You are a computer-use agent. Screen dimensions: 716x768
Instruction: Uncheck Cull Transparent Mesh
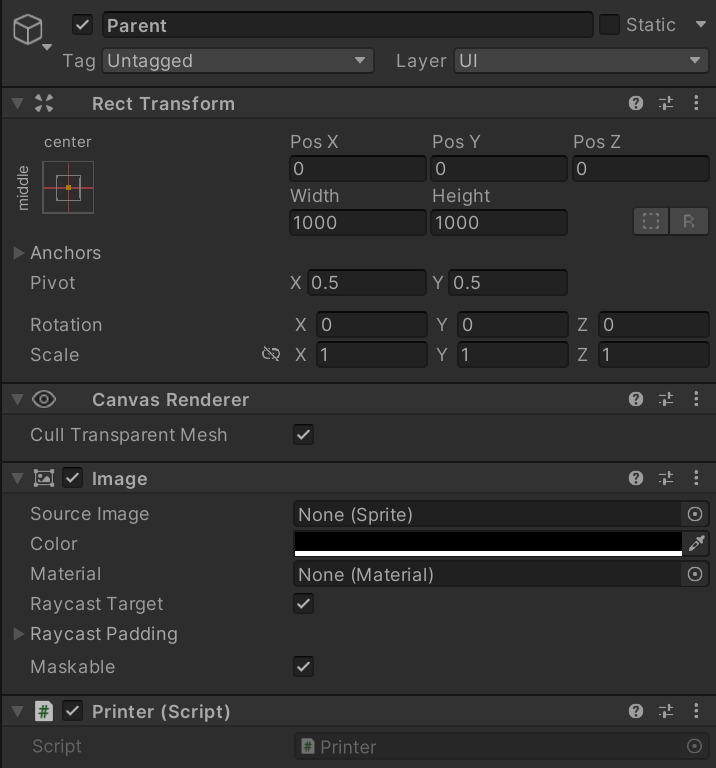pos(303,435)
